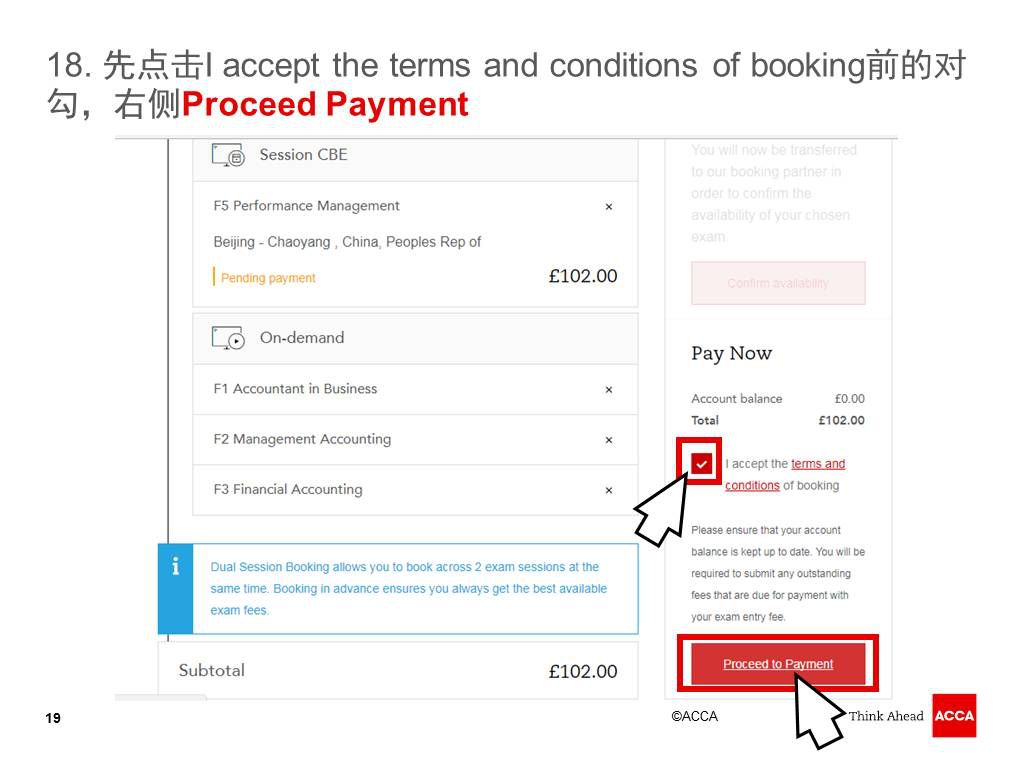Select the Pay Now heading
This screenshot has height=767, width=1015.
click(731, 353)
